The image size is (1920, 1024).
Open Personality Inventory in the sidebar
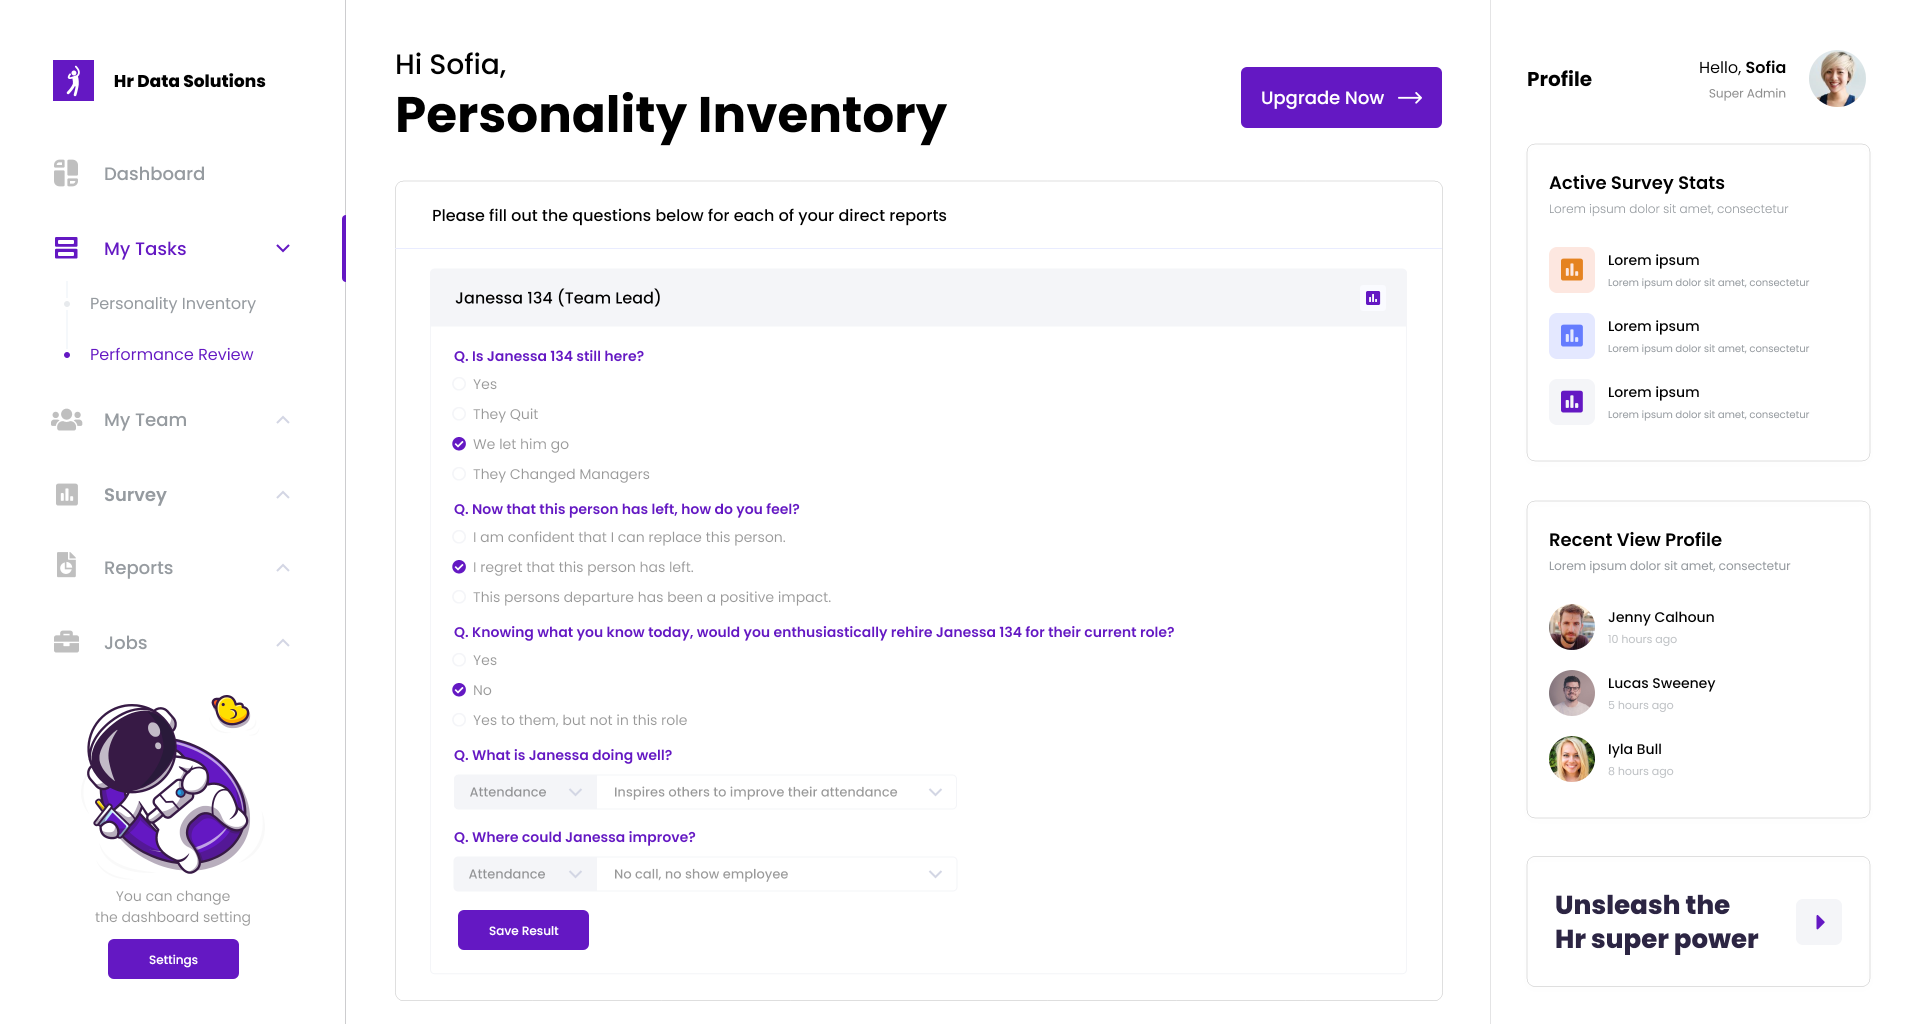coord(172,303)
